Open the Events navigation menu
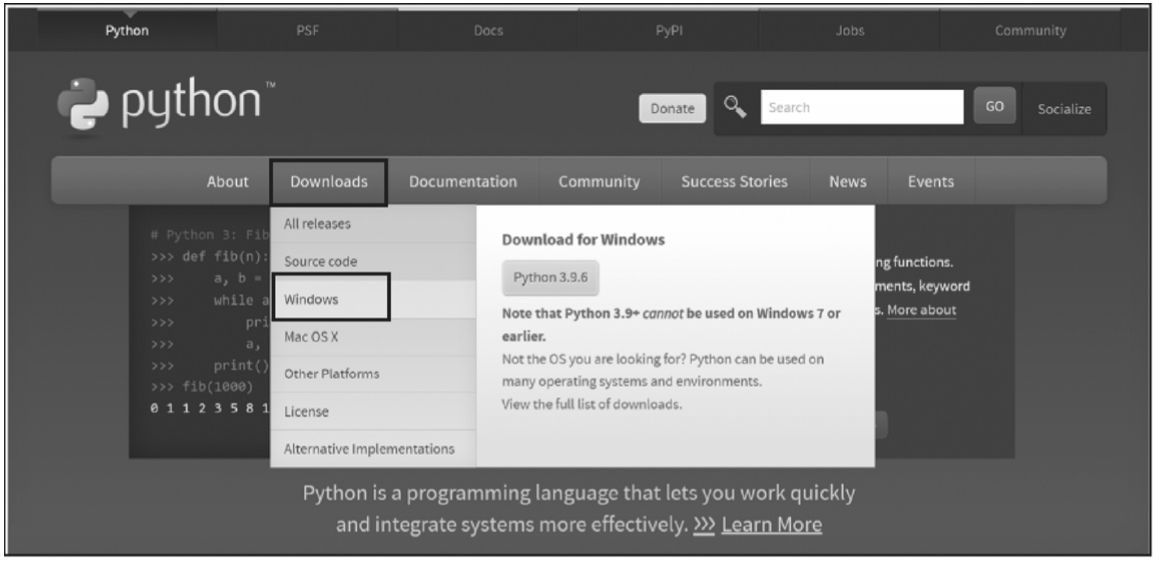1159x564 pixels. click(x=931, y=182)
